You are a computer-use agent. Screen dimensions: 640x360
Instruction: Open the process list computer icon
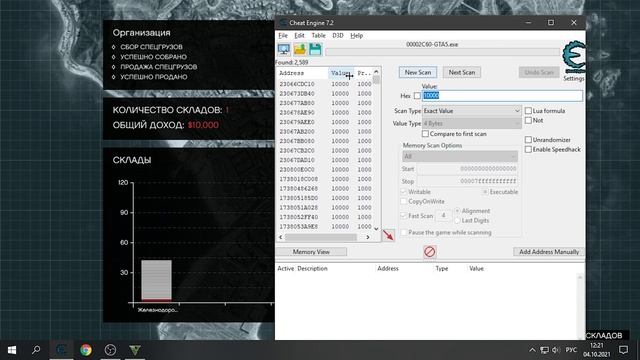pyautogui.click(x=284, y=49)
